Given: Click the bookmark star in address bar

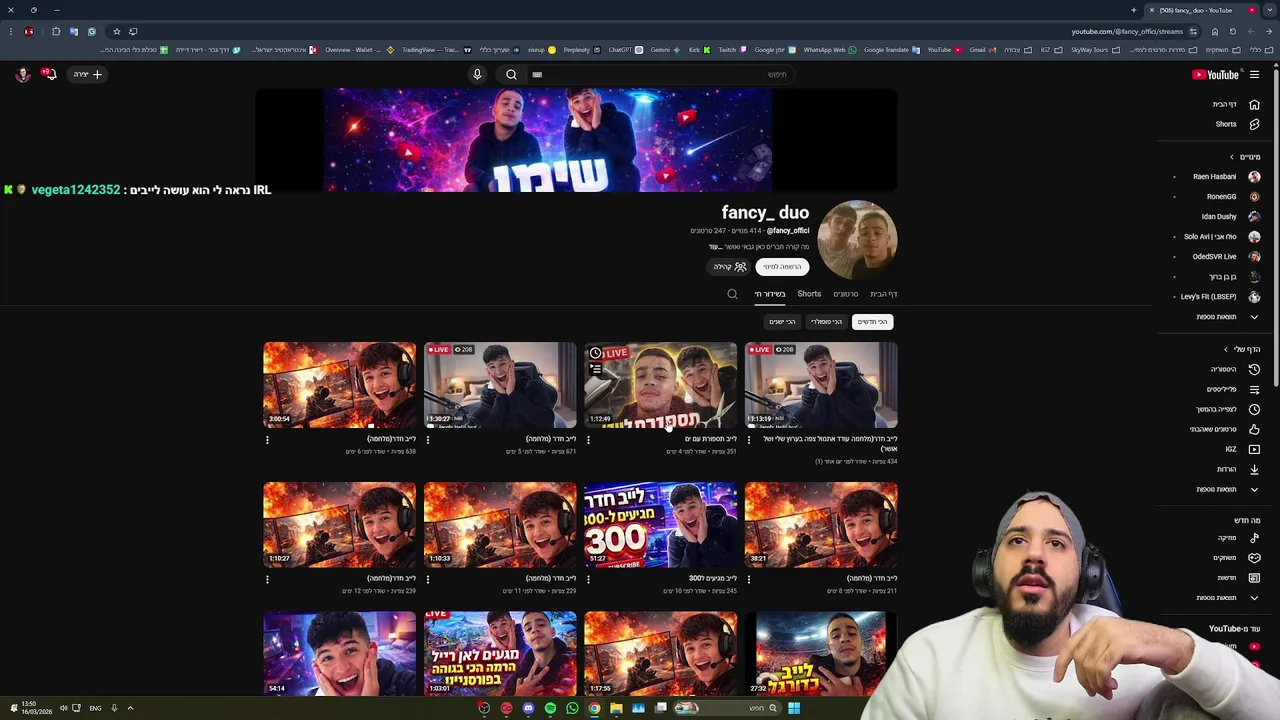Looking at the screenshot, I should [116, 31].
